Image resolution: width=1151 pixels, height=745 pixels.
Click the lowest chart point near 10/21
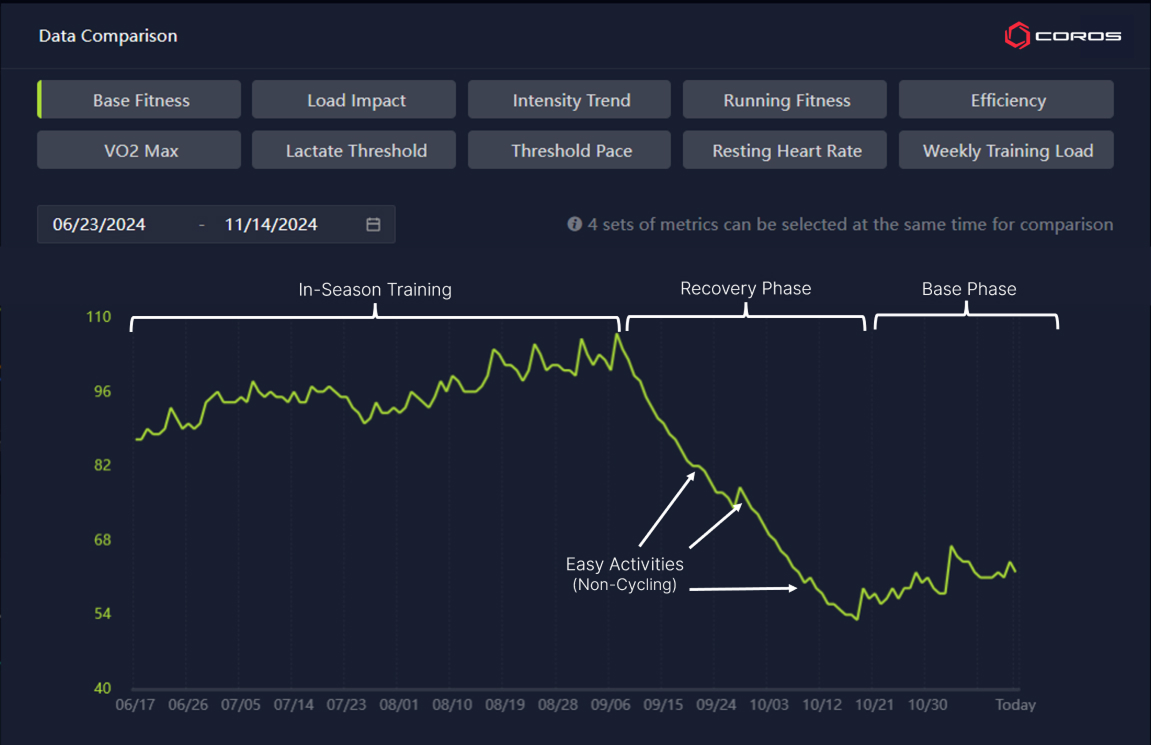click(x=857, y=619)
